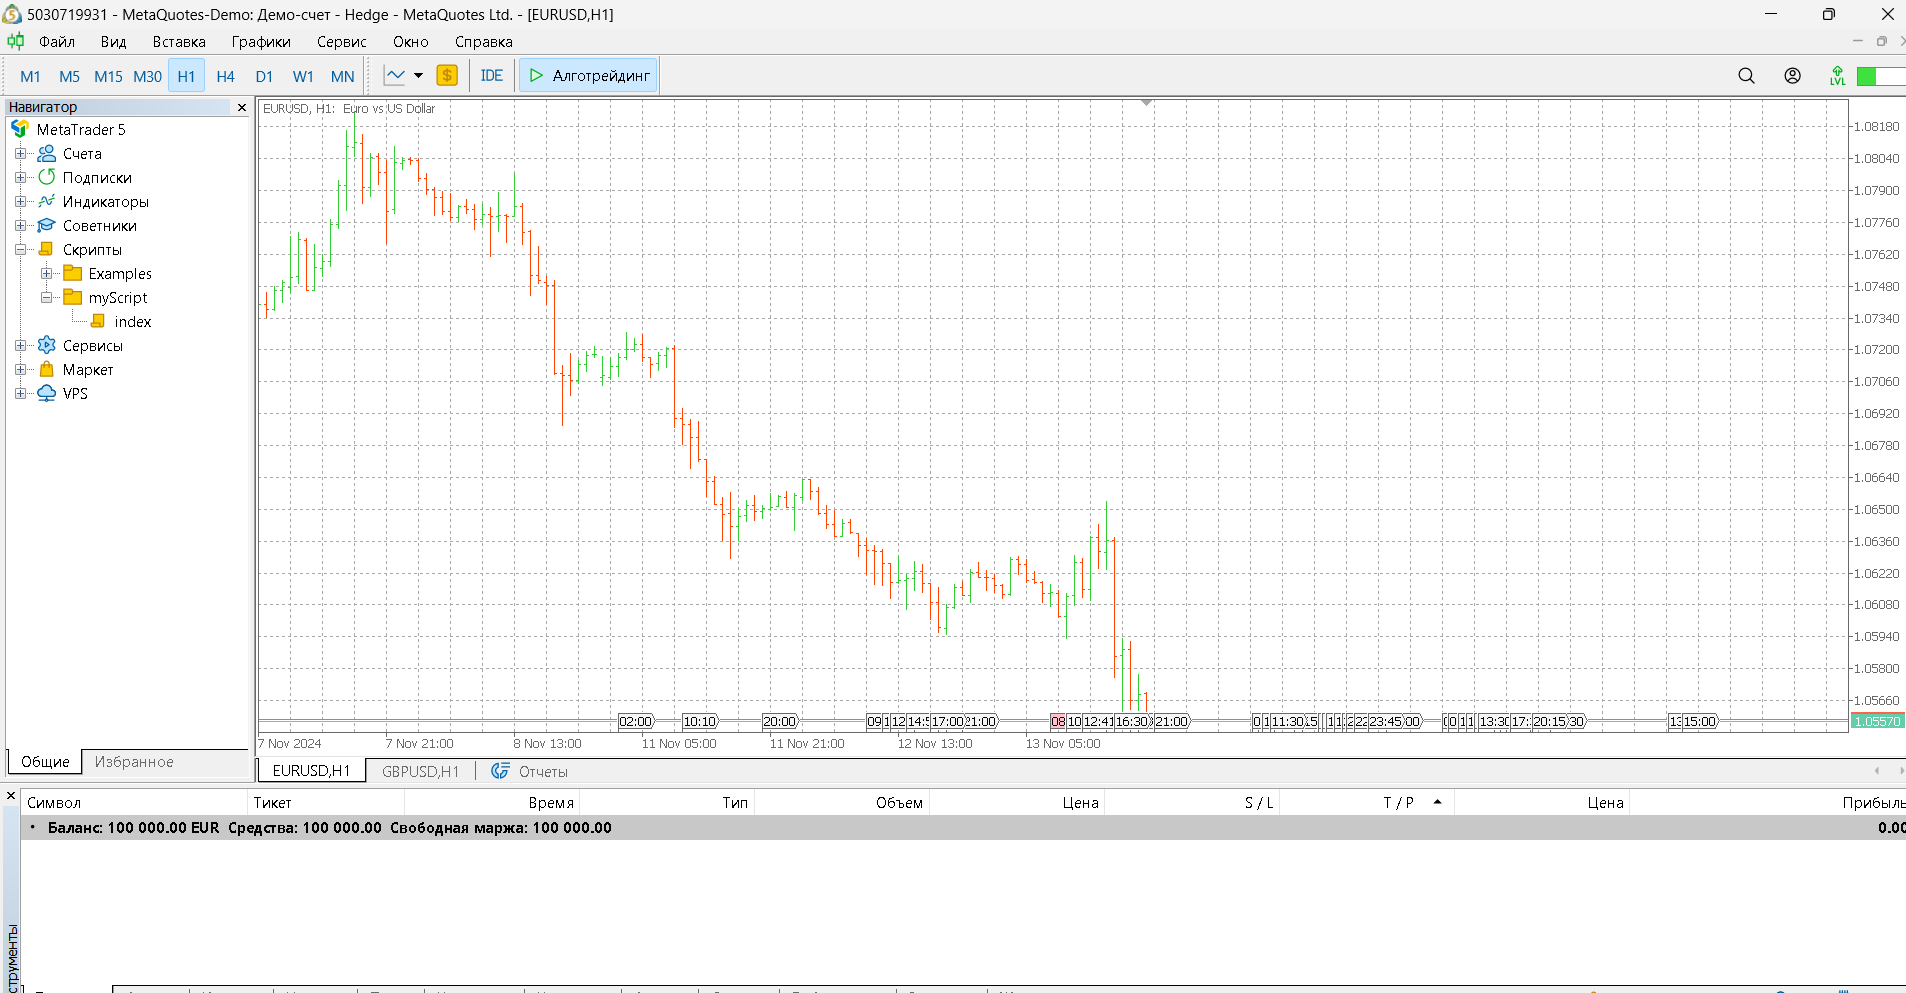Switch chart to H4 timeframe
The height and width of the screenshot is (993, 1906).
225,76
